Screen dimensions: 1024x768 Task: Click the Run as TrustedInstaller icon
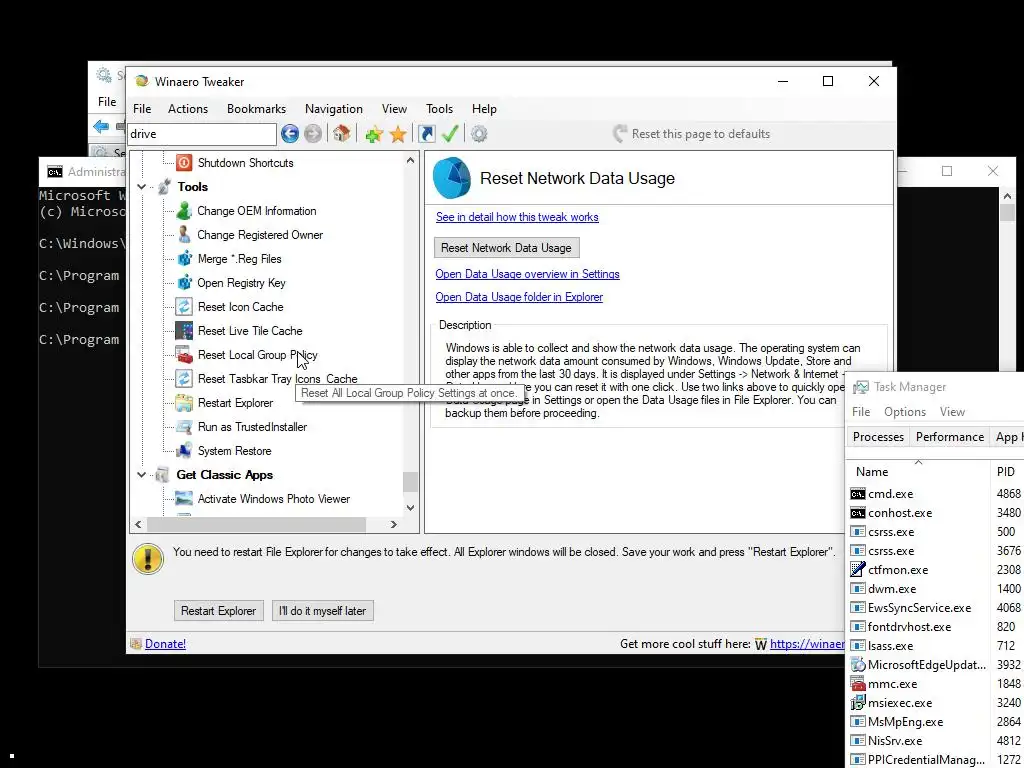(x=184, y=427)
